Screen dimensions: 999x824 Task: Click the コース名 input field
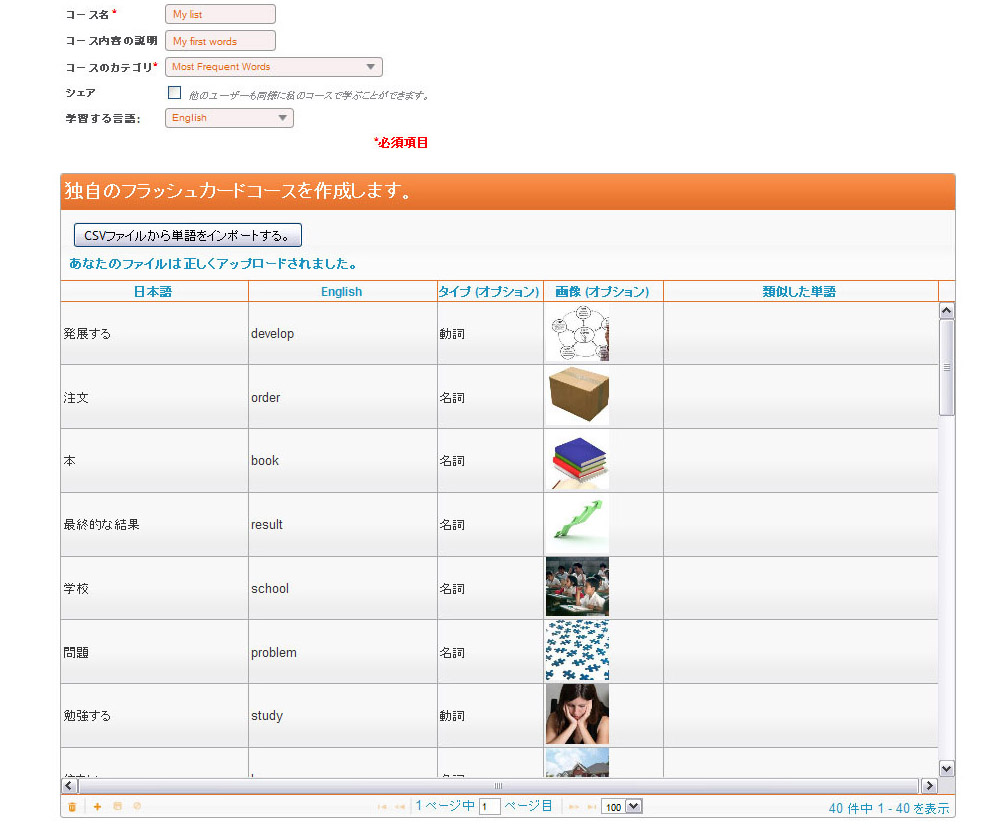[x=219, y=15]
